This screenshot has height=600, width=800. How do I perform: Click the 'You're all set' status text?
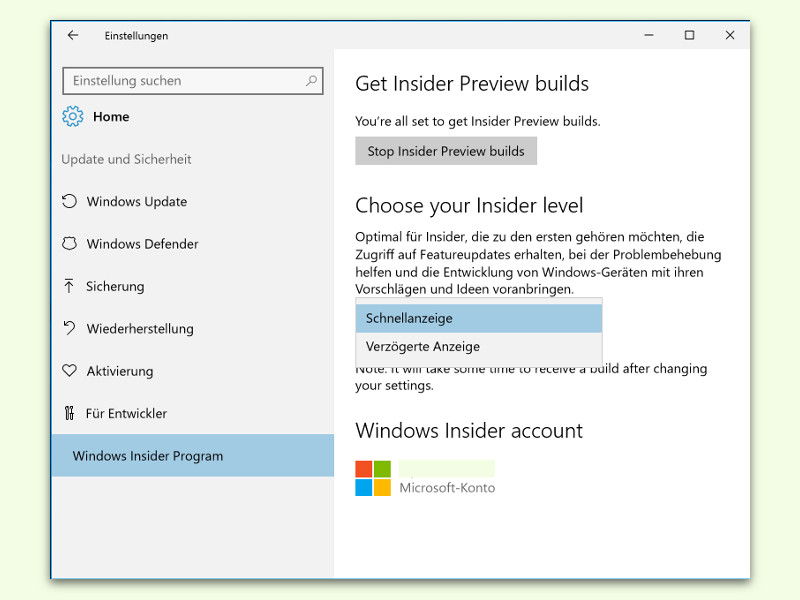tap(478, 121)
